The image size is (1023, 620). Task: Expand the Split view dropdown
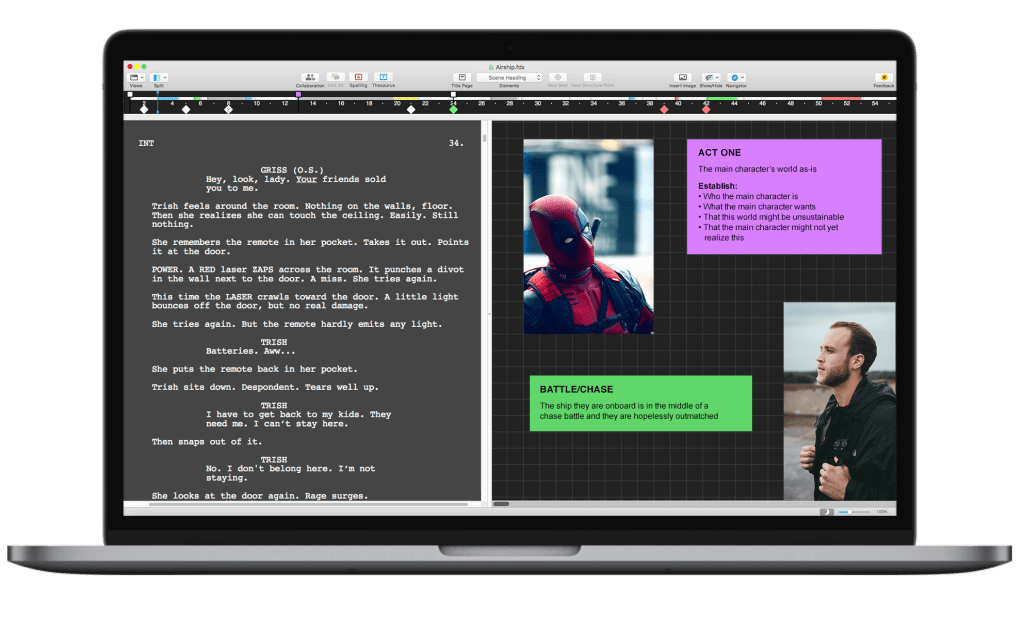[159, 77]
